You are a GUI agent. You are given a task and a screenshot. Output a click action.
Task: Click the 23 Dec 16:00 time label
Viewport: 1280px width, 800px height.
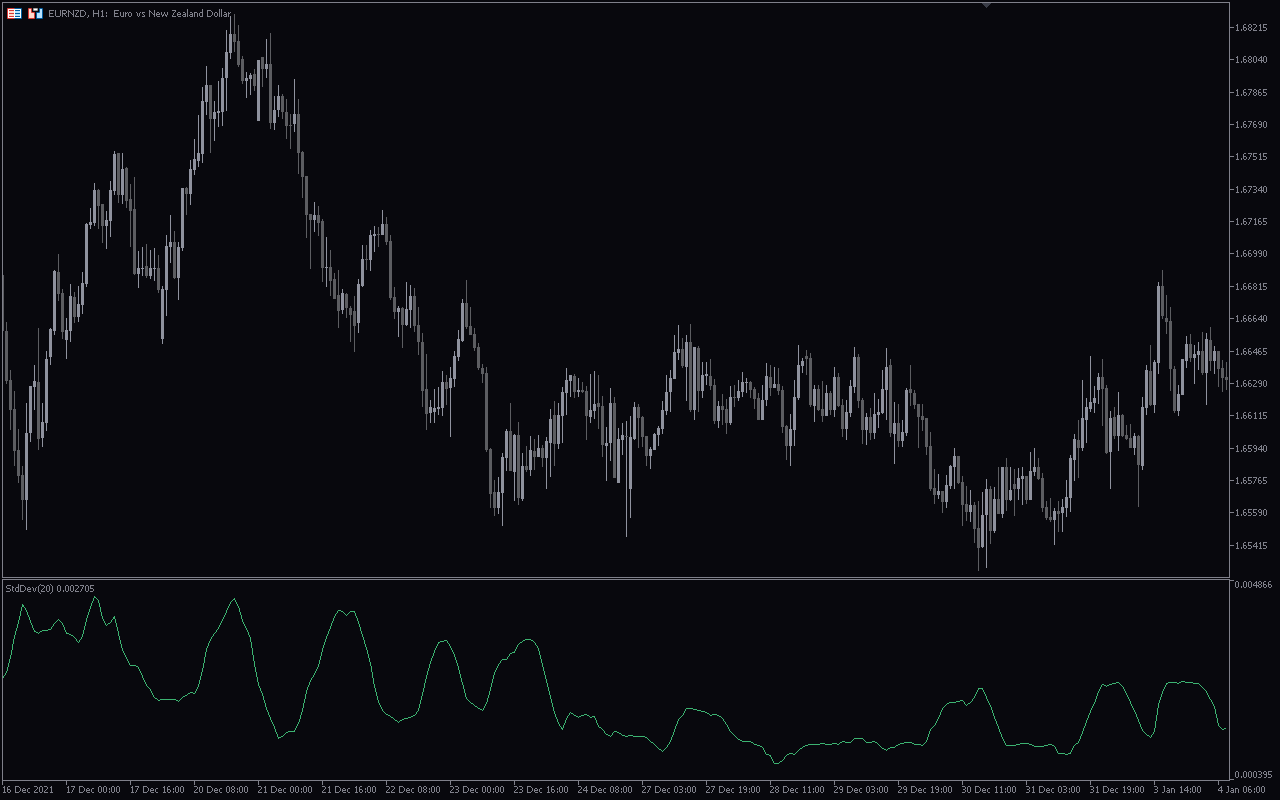click(541, 790)
